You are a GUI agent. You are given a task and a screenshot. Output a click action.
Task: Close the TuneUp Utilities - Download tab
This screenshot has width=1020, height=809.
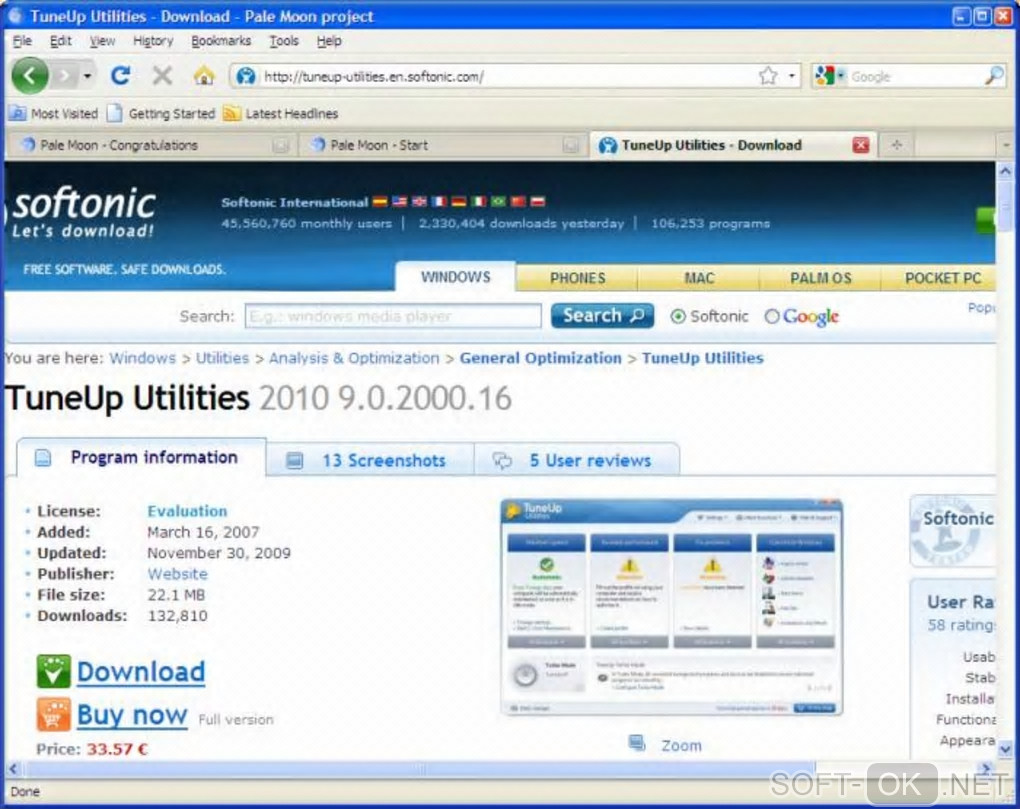point(861,145)
